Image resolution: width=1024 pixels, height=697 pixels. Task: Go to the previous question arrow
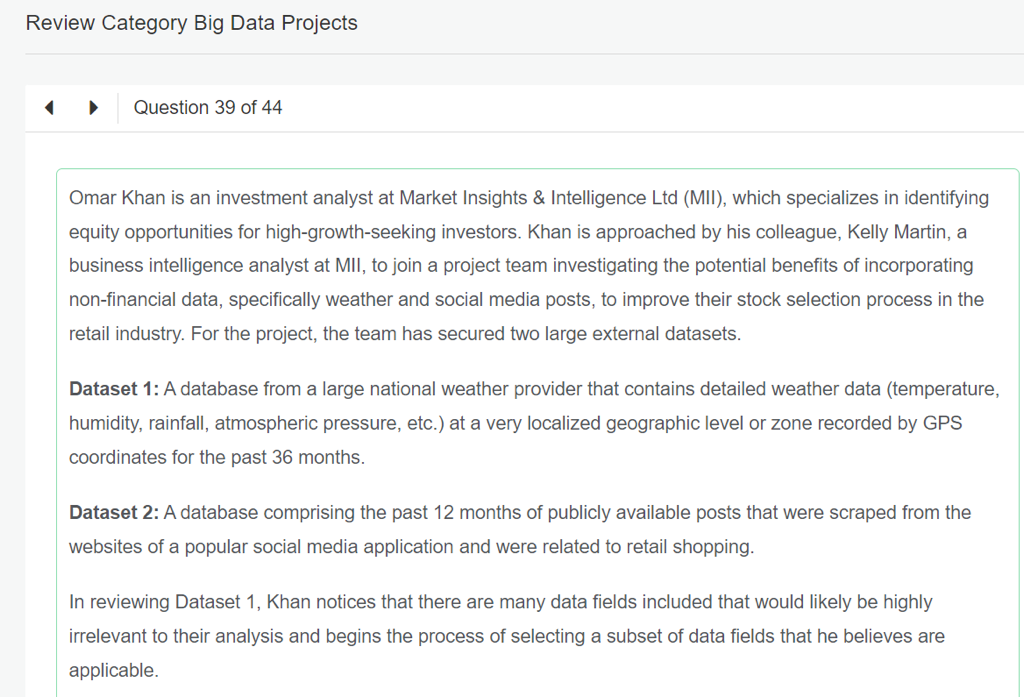(x=49, y=108)
